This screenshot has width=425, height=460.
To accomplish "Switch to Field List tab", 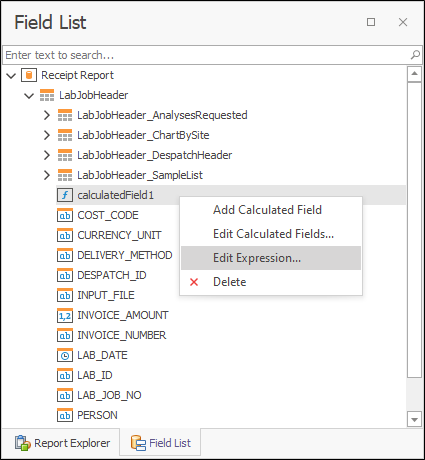I will (x=160, y=443).
